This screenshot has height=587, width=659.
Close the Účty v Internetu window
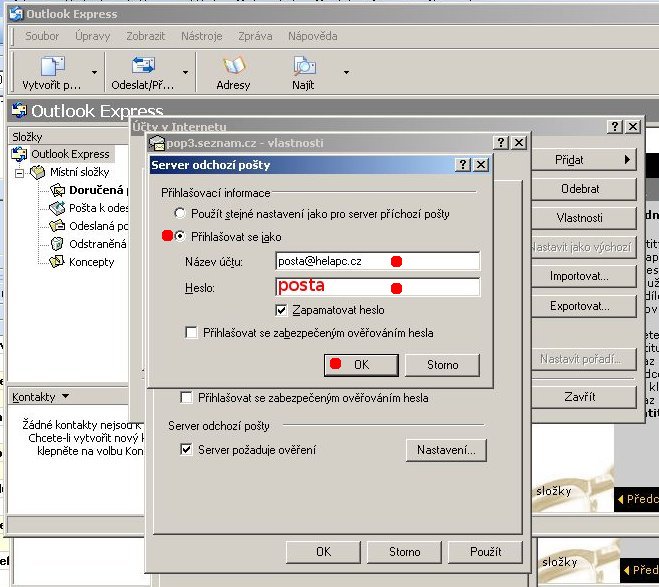point(633,126)
